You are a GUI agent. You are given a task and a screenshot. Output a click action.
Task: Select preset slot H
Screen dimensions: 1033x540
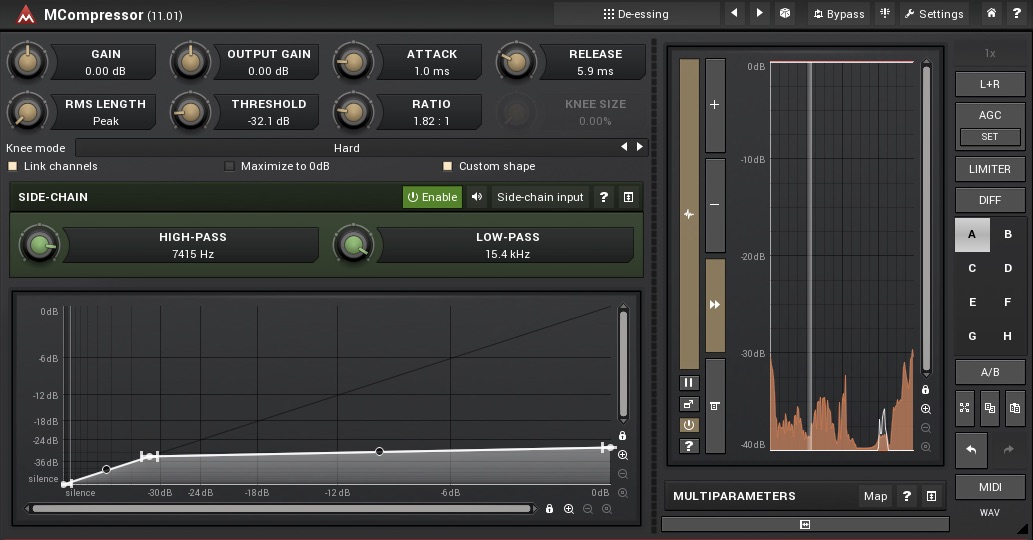(x=1007, y=336)
